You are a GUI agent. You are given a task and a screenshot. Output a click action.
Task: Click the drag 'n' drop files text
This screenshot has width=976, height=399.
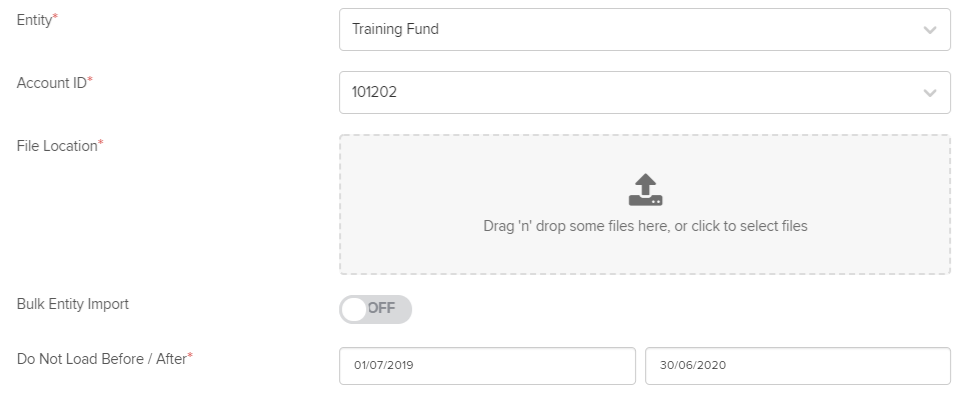pos(645,226)
